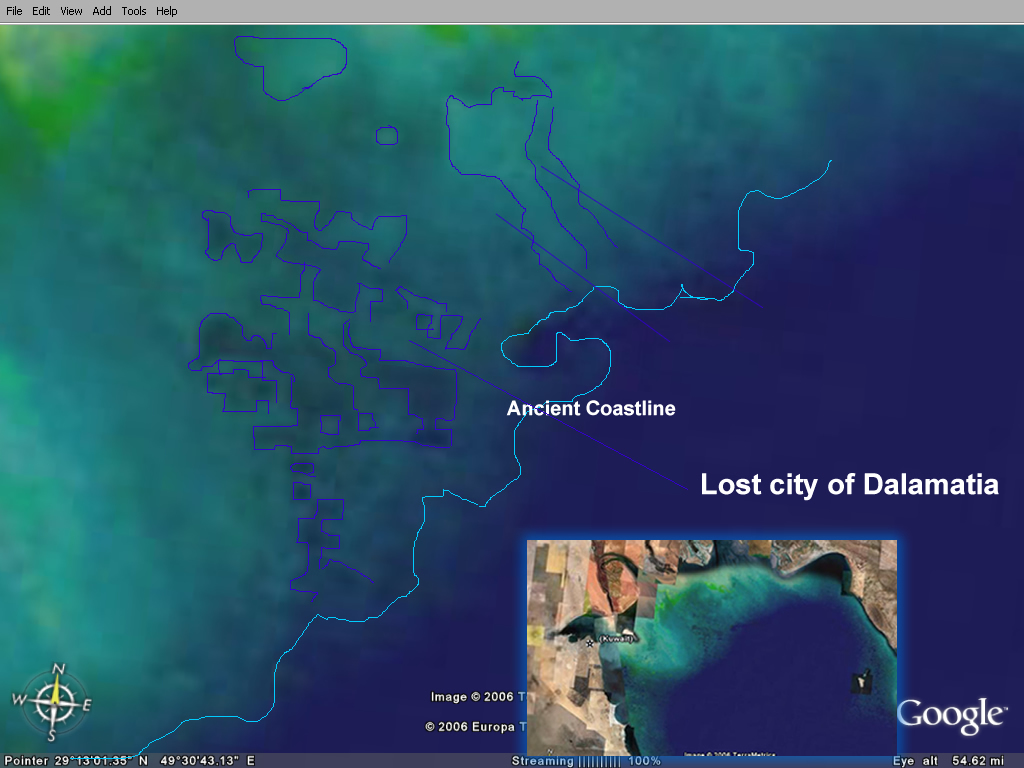Open the Add menu
1024x768 pixels.
click(102, 11)
